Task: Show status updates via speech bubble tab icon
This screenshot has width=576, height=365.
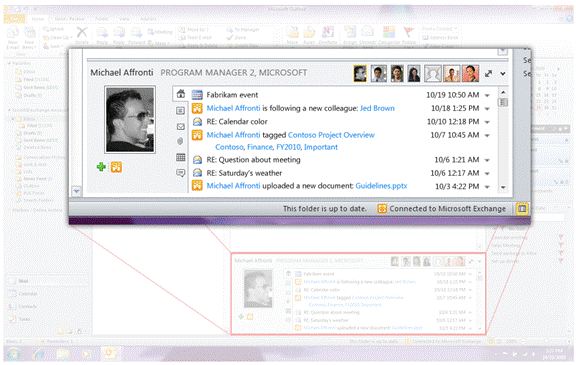Action: point(180,173)
